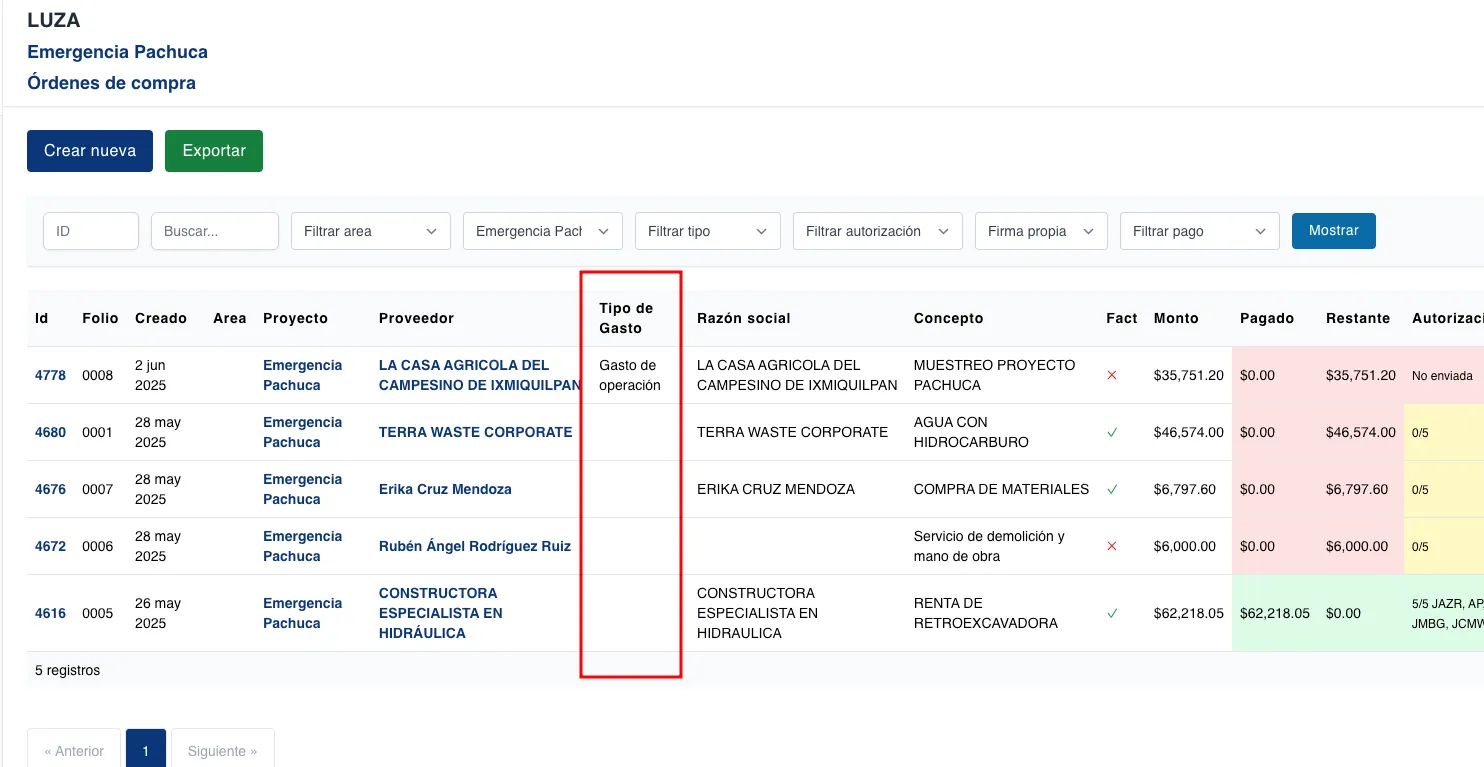Click green checkmark Fact icon for order 4680
Viewport: 1484px width, 767px height.
point(1111,433)
